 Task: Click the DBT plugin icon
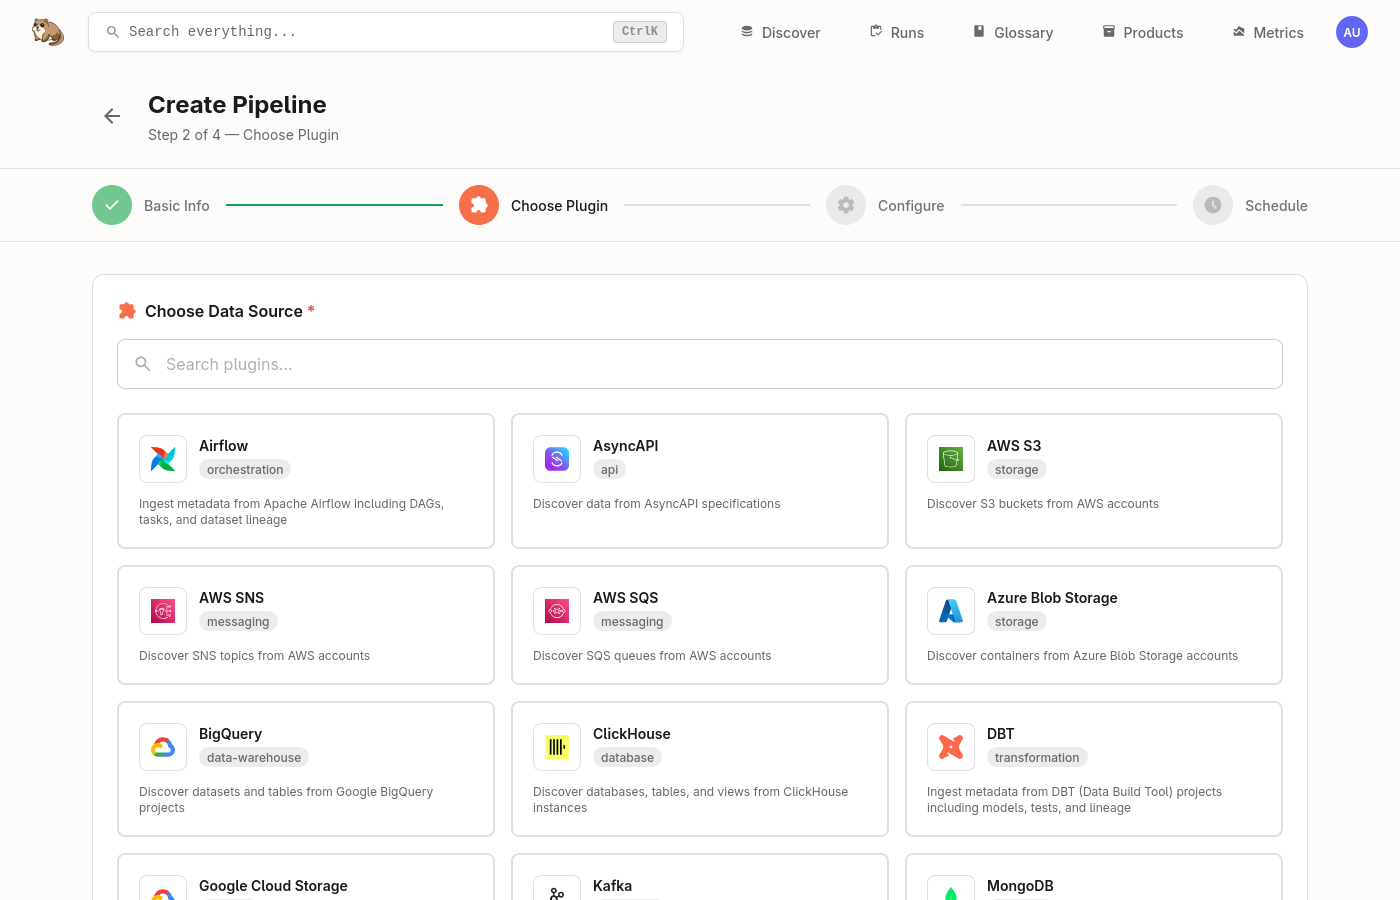coord(950,746)
